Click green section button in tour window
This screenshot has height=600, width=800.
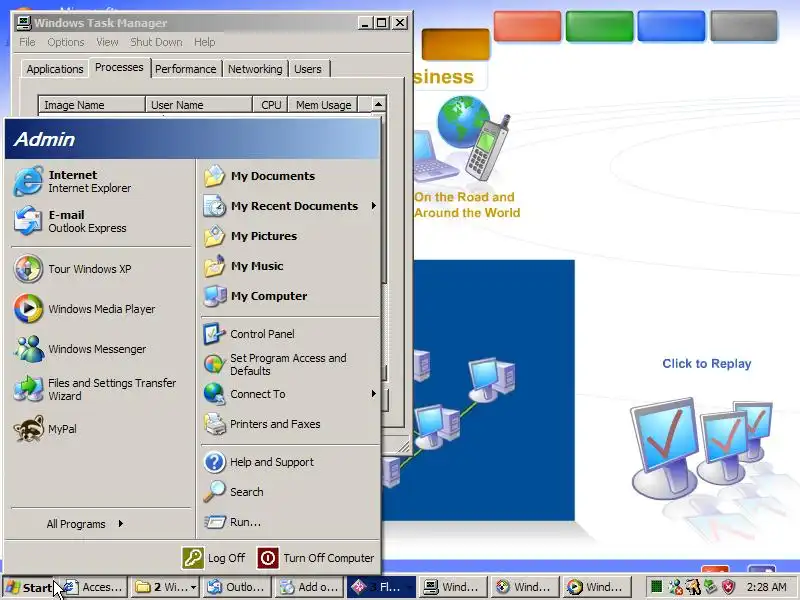click(599, 25)
